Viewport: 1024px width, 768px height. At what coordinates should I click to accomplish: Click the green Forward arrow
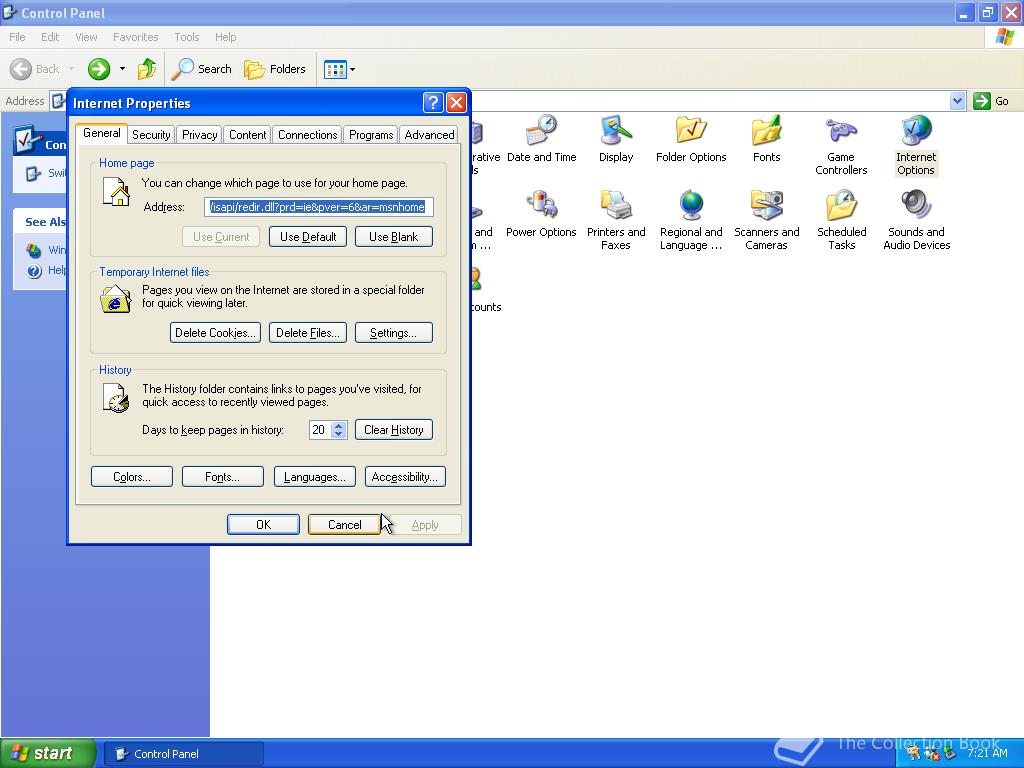coord(99,69)
